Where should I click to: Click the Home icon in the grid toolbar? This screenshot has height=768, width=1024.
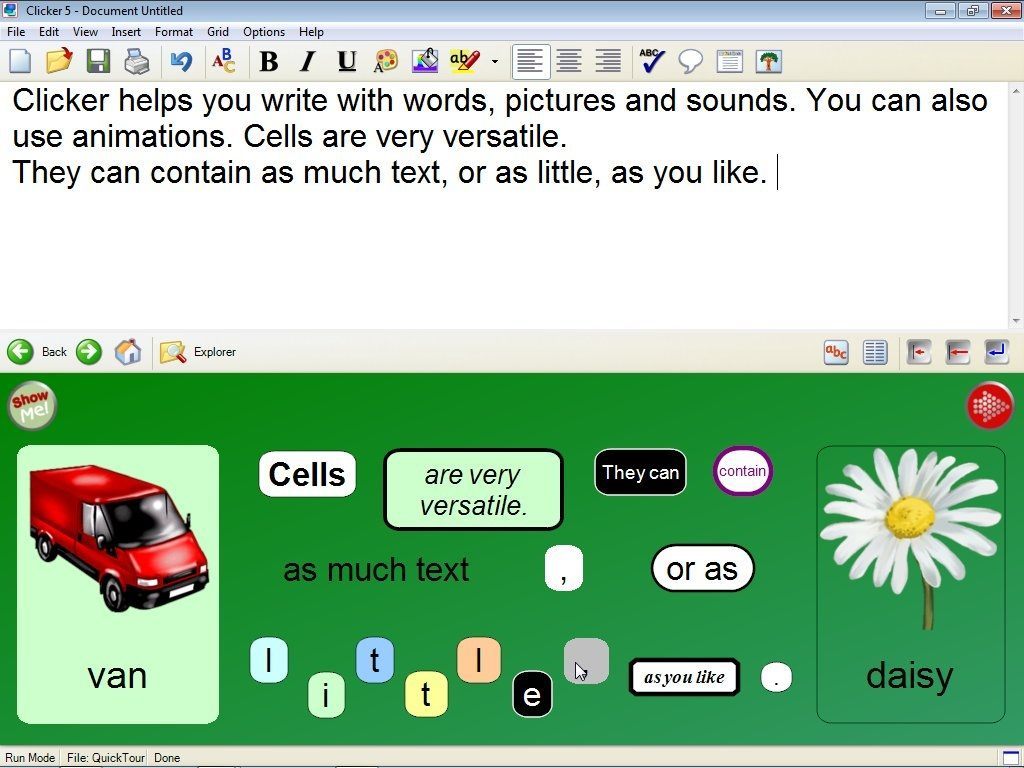click(x=127, y=352)
